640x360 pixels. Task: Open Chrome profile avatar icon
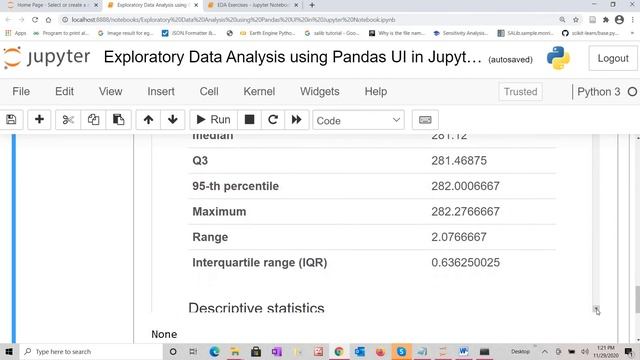[x=619, y=20]
